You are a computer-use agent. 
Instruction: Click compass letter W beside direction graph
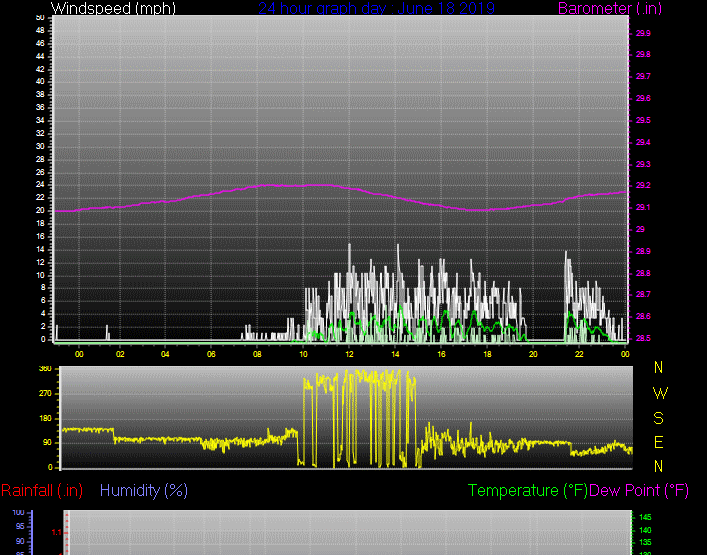pos(660,393)
